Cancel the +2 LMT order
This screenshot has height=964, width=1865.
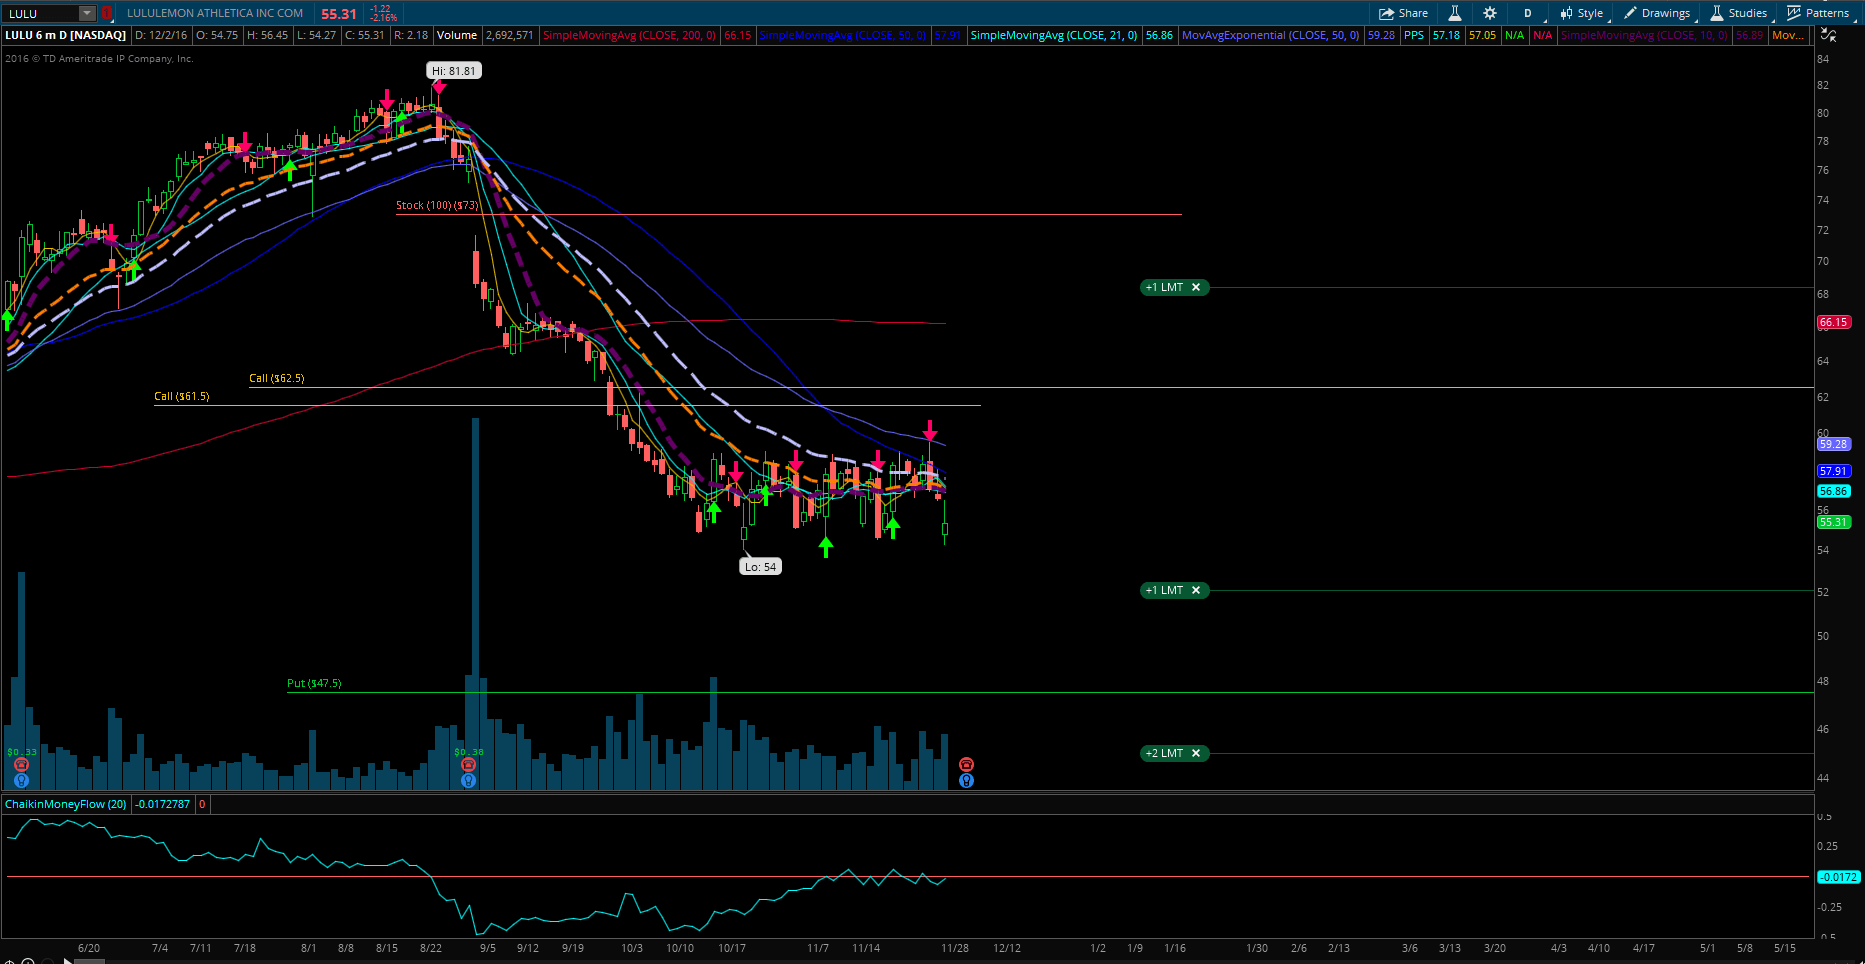tap(1196, 753)
